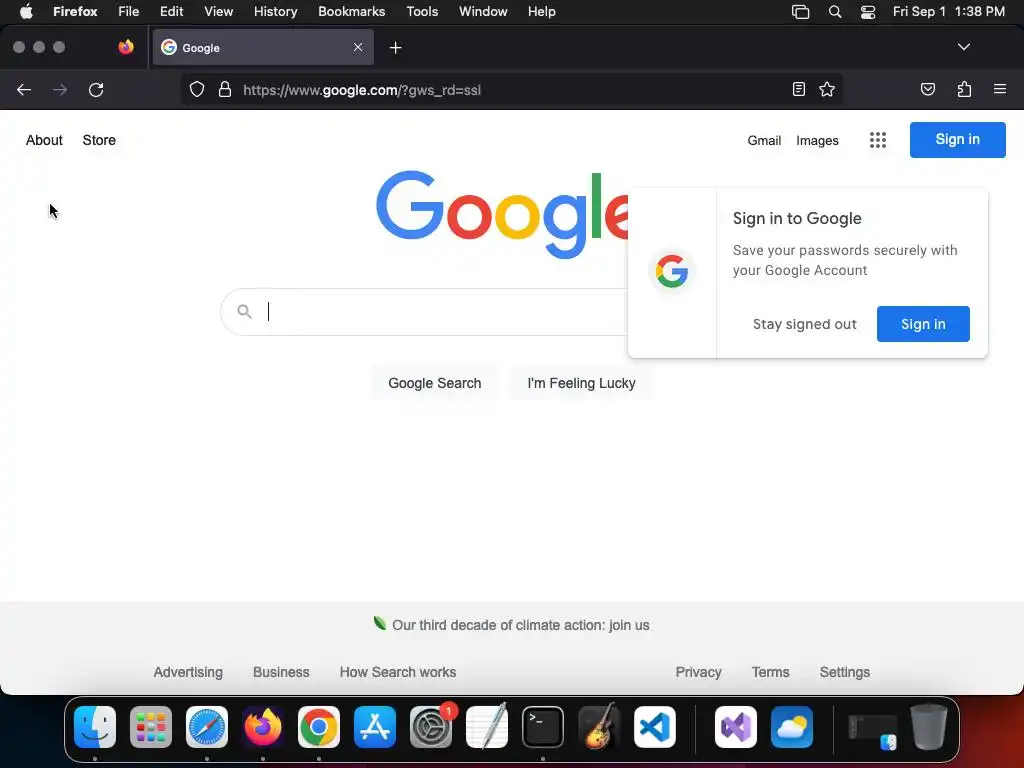Open Spotlight search in menu bar
This screenshot has height=768, width=1024.
(835, 11)
